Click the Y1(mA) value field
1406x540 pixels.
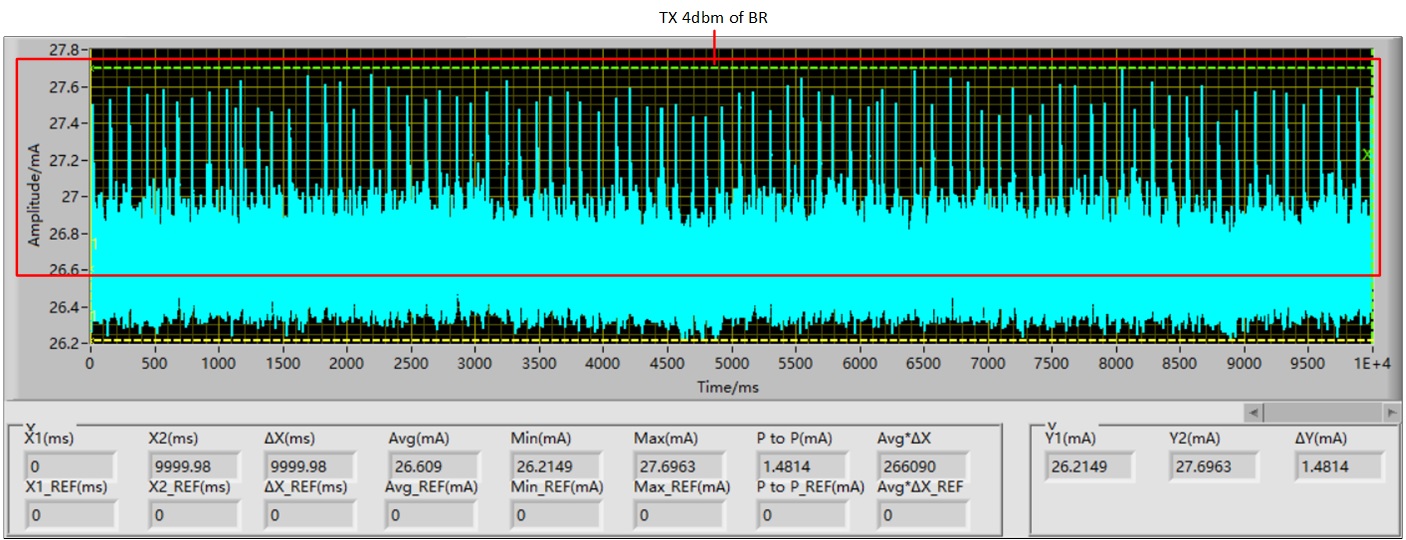coord(1090,466)
